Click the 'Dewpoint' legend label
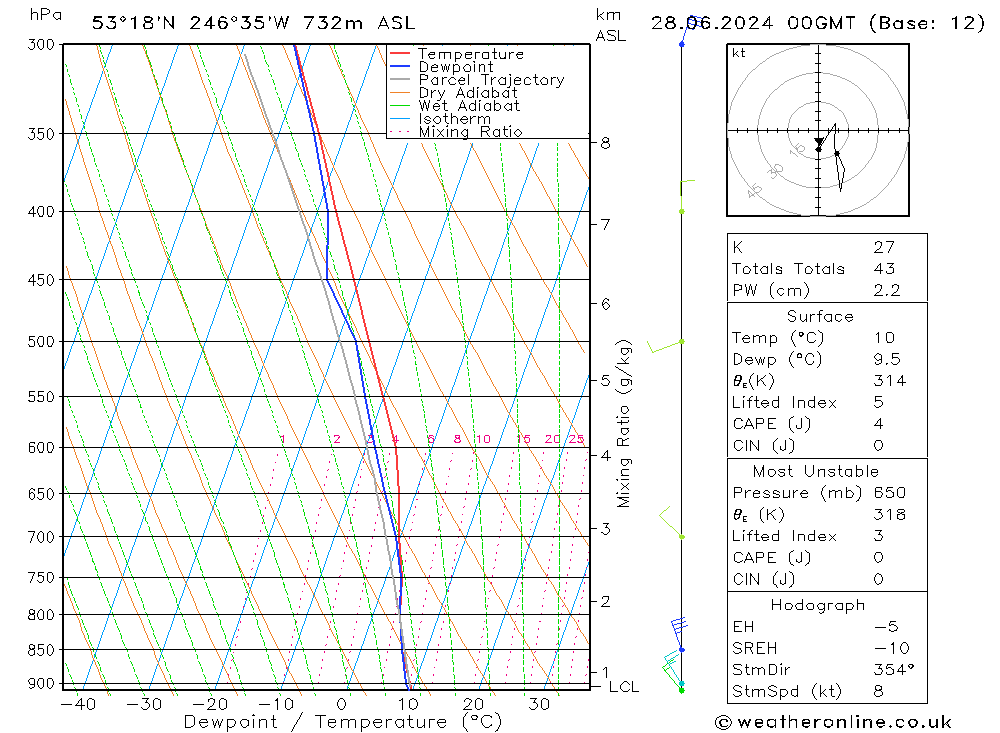The image size is (1000, 733). tap(456, 67)
